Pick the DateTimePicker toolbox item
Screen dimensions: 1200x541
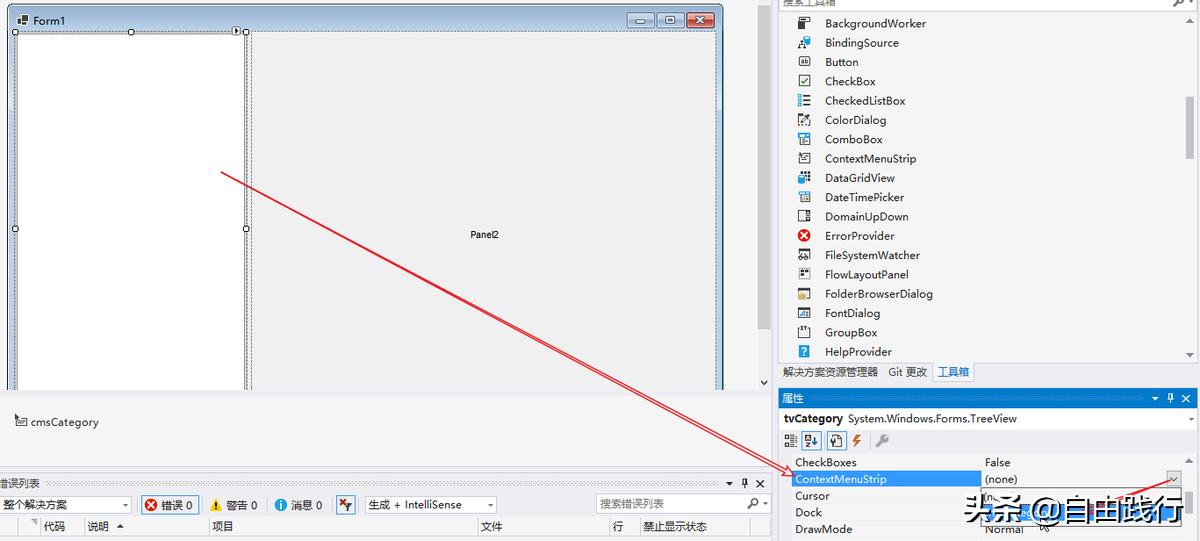865,197
